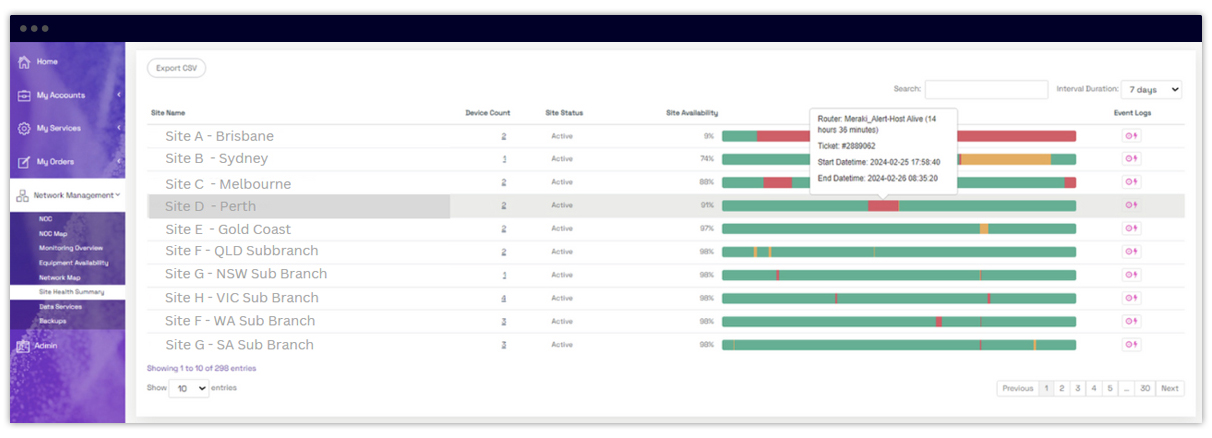Viewport: 1212px width, 438px height.
Task: Click the My Orders edit icon
Action: [24, 162]
